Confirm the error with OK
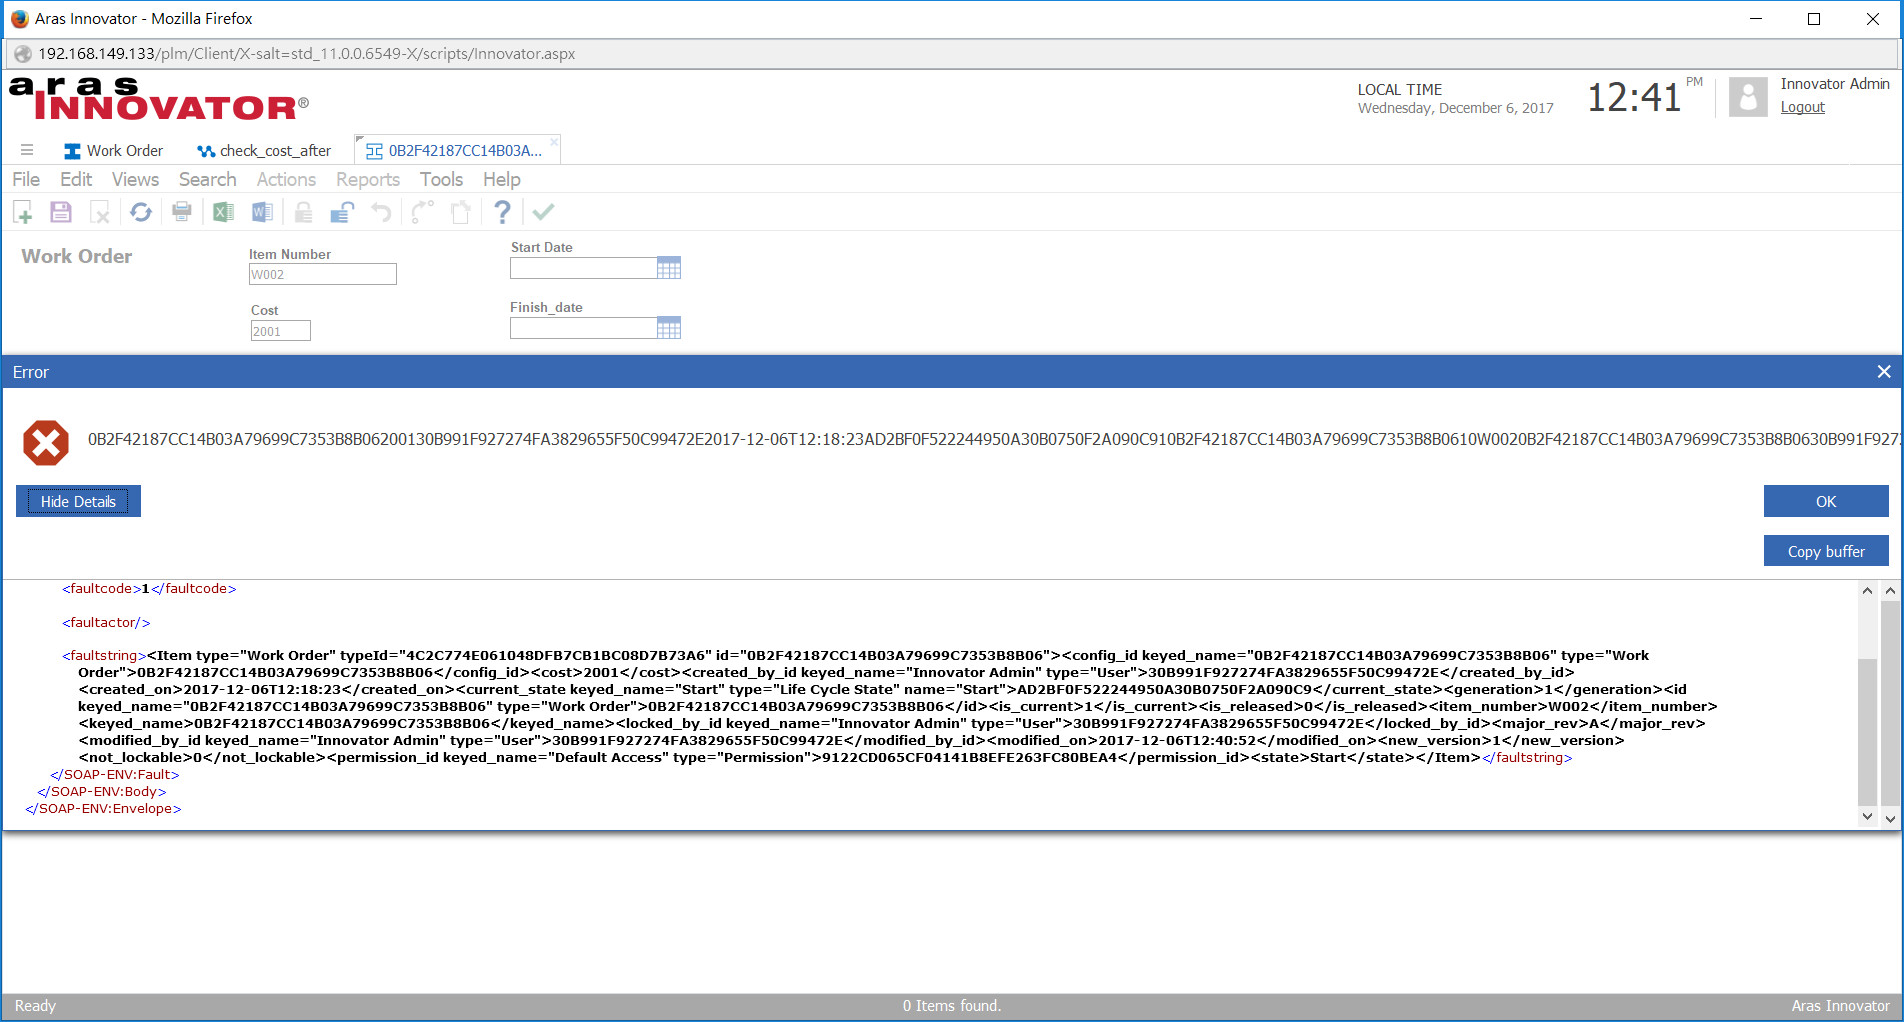 pos(1826,501)
